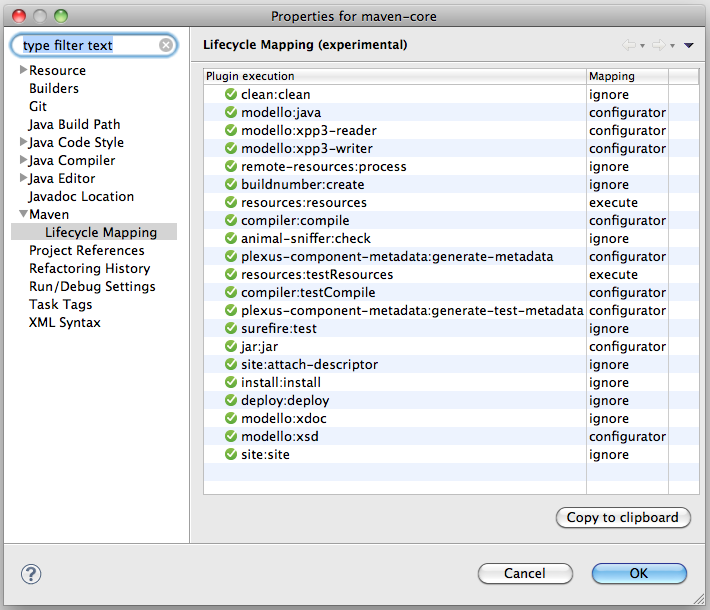The width and height of the screenshot is (710, 610).
Task: Click the green check icon beside resources:resources
Action: (x=231, y=202)
